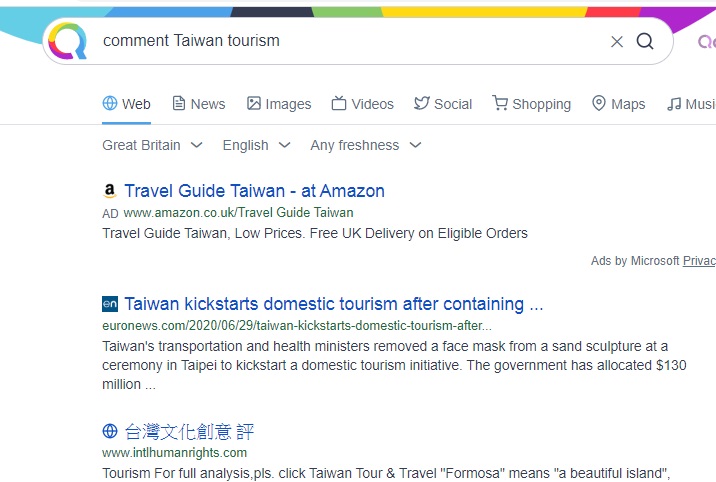Screen dimensions: 716x482
Task: Click the magnifying glass search icon
Action: 645,41
